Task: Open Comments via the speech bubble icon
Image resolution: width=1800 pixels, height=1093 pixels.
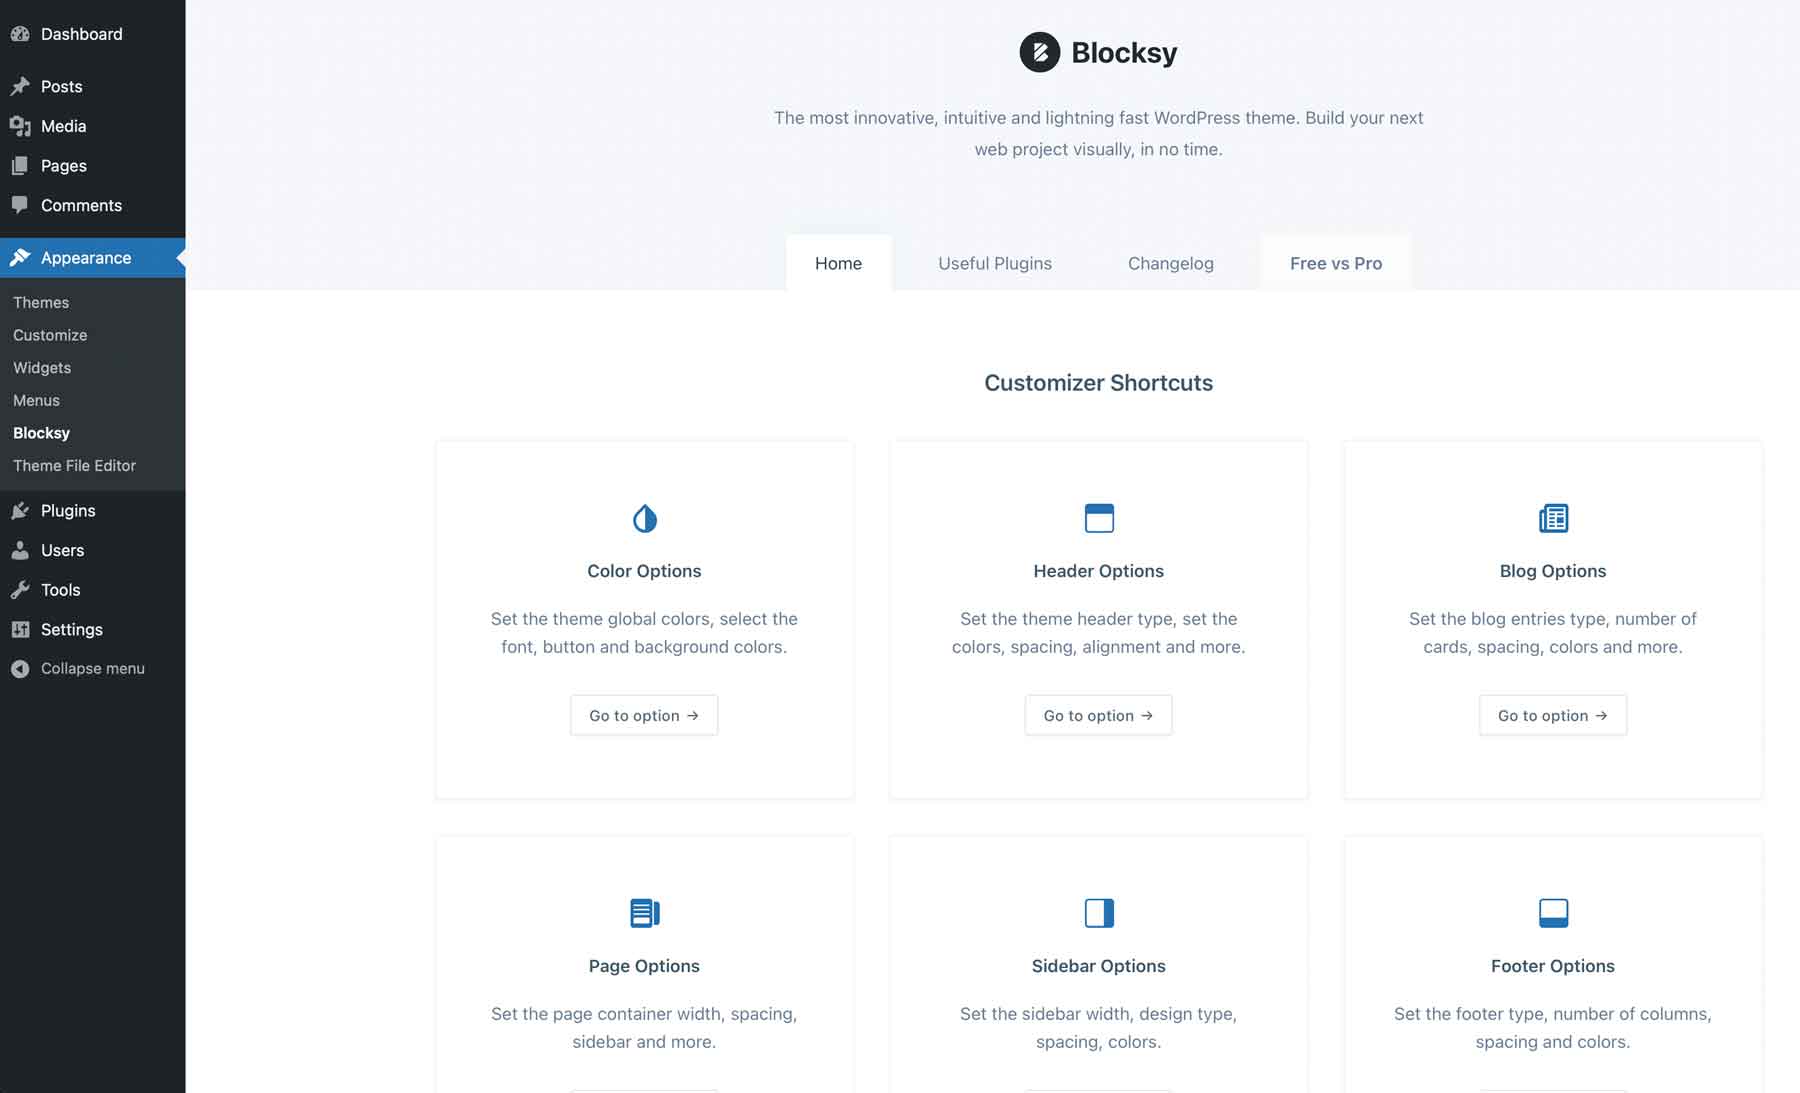Action: [x=21, y=205]
